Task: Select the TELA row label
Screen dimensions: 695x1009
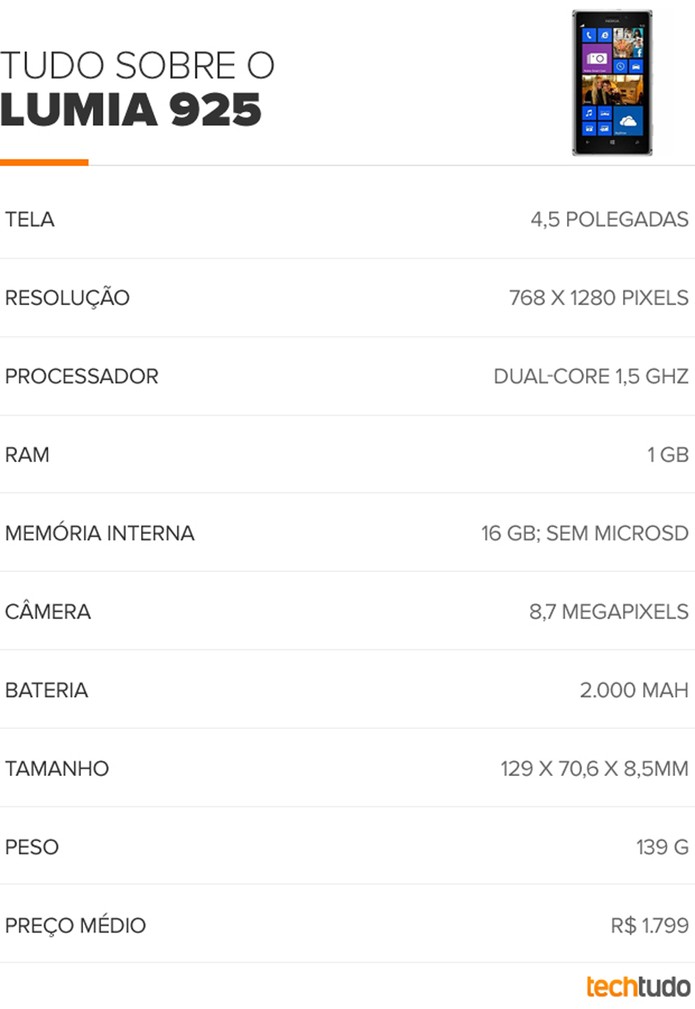Action: [x=30, y=219]
